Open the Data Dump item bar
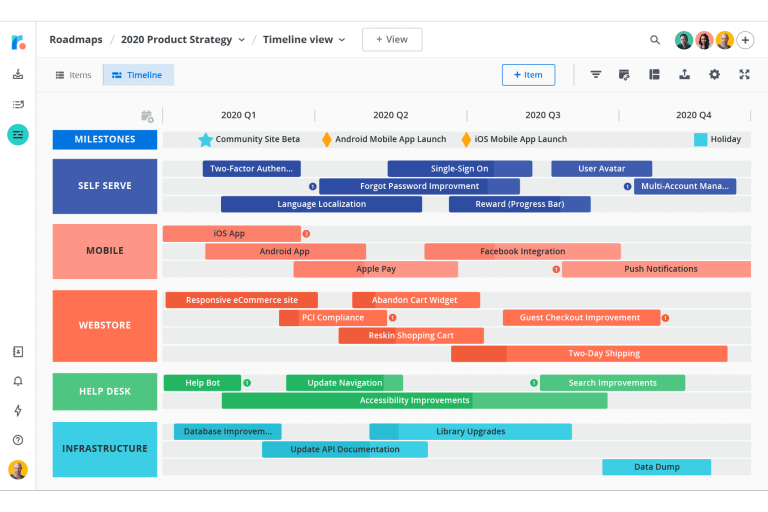This screenshot has width=768, height=512. tap(656, 467)
